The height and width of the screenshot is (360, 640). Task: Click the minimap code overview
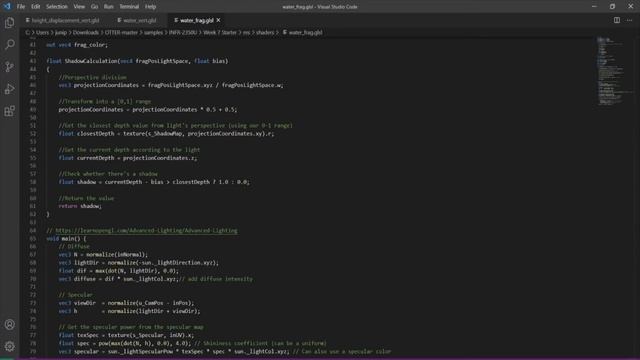[x=614, y=71]
